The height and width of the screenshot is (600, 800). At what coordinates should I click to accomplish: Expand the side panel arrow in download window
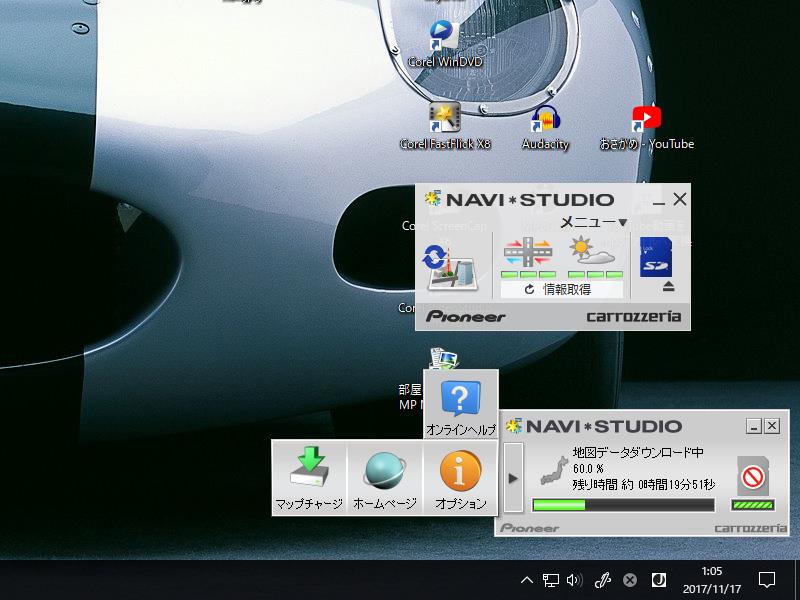[513, 478]
